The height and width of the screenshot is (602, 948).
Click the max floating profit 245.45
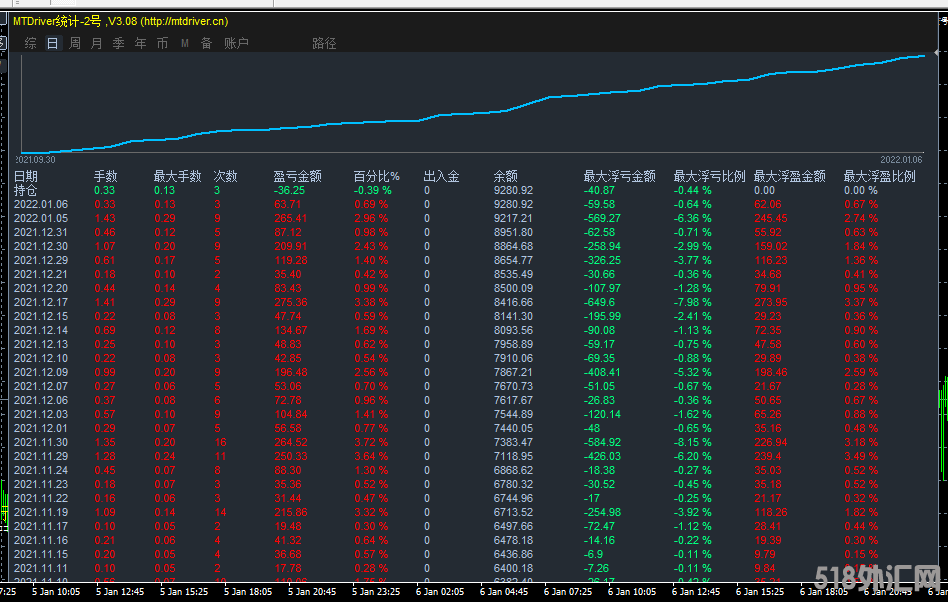pyautogui.click(x=771, y=218)
